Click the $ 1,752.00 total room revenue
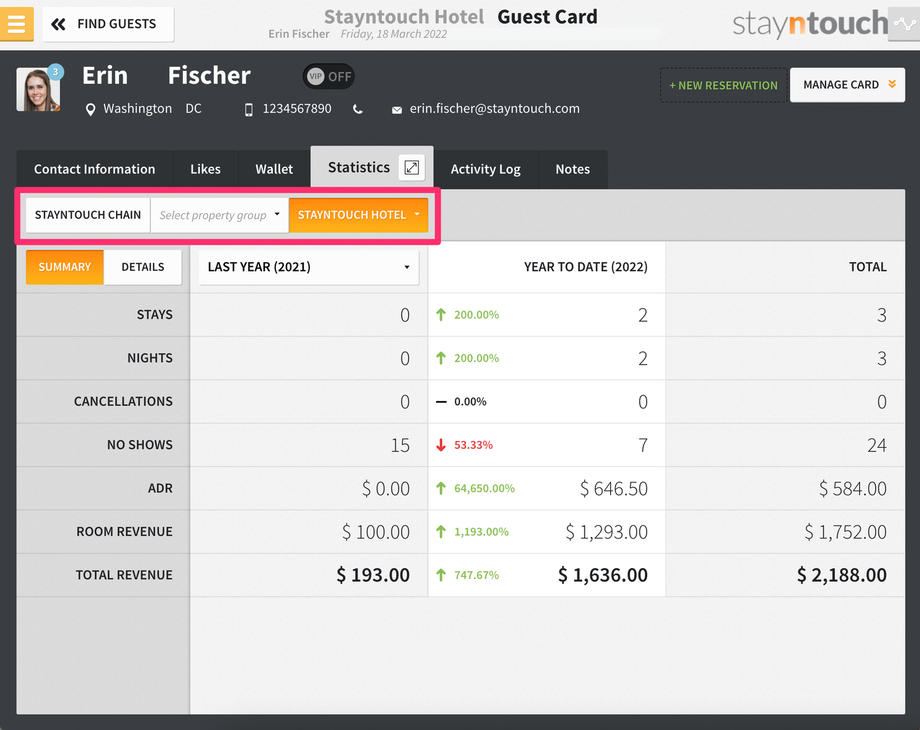Image resolution: width=920 pixels, height=730 pixels. pyautogui.click(x=845, y=532)
